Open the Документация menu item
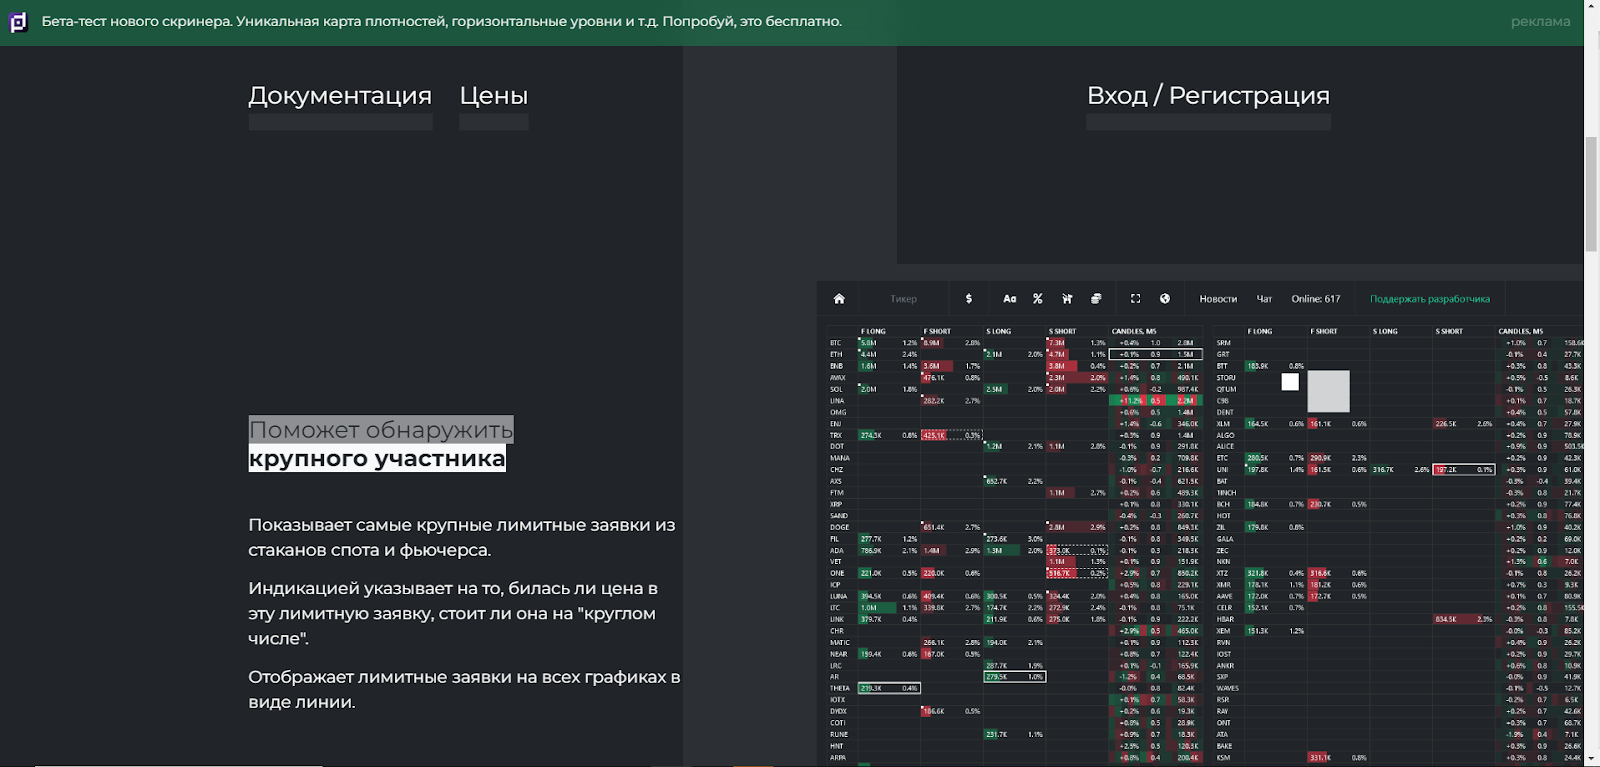The height and width of the screenshot is (767, 1600). point(340,96)
